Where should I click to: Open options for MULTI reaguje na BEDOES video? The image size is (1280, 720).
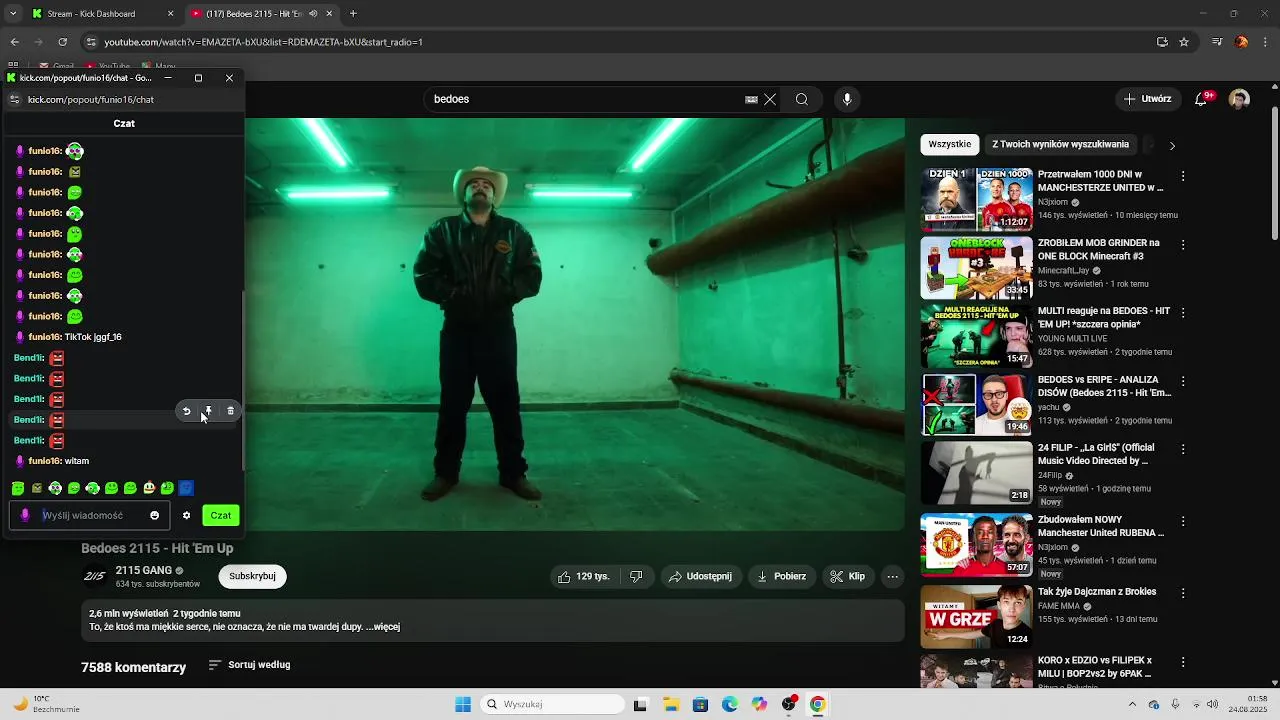pos(1183,313)
